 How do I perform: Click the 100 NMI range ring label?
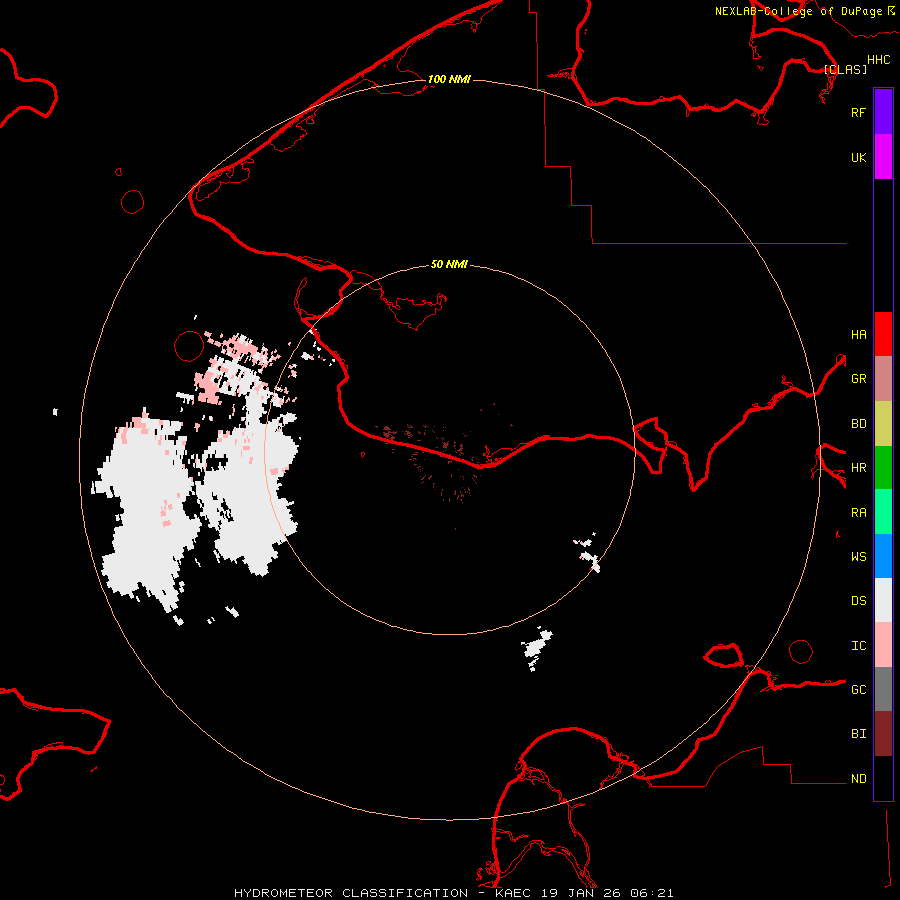[x=449, y=79]
